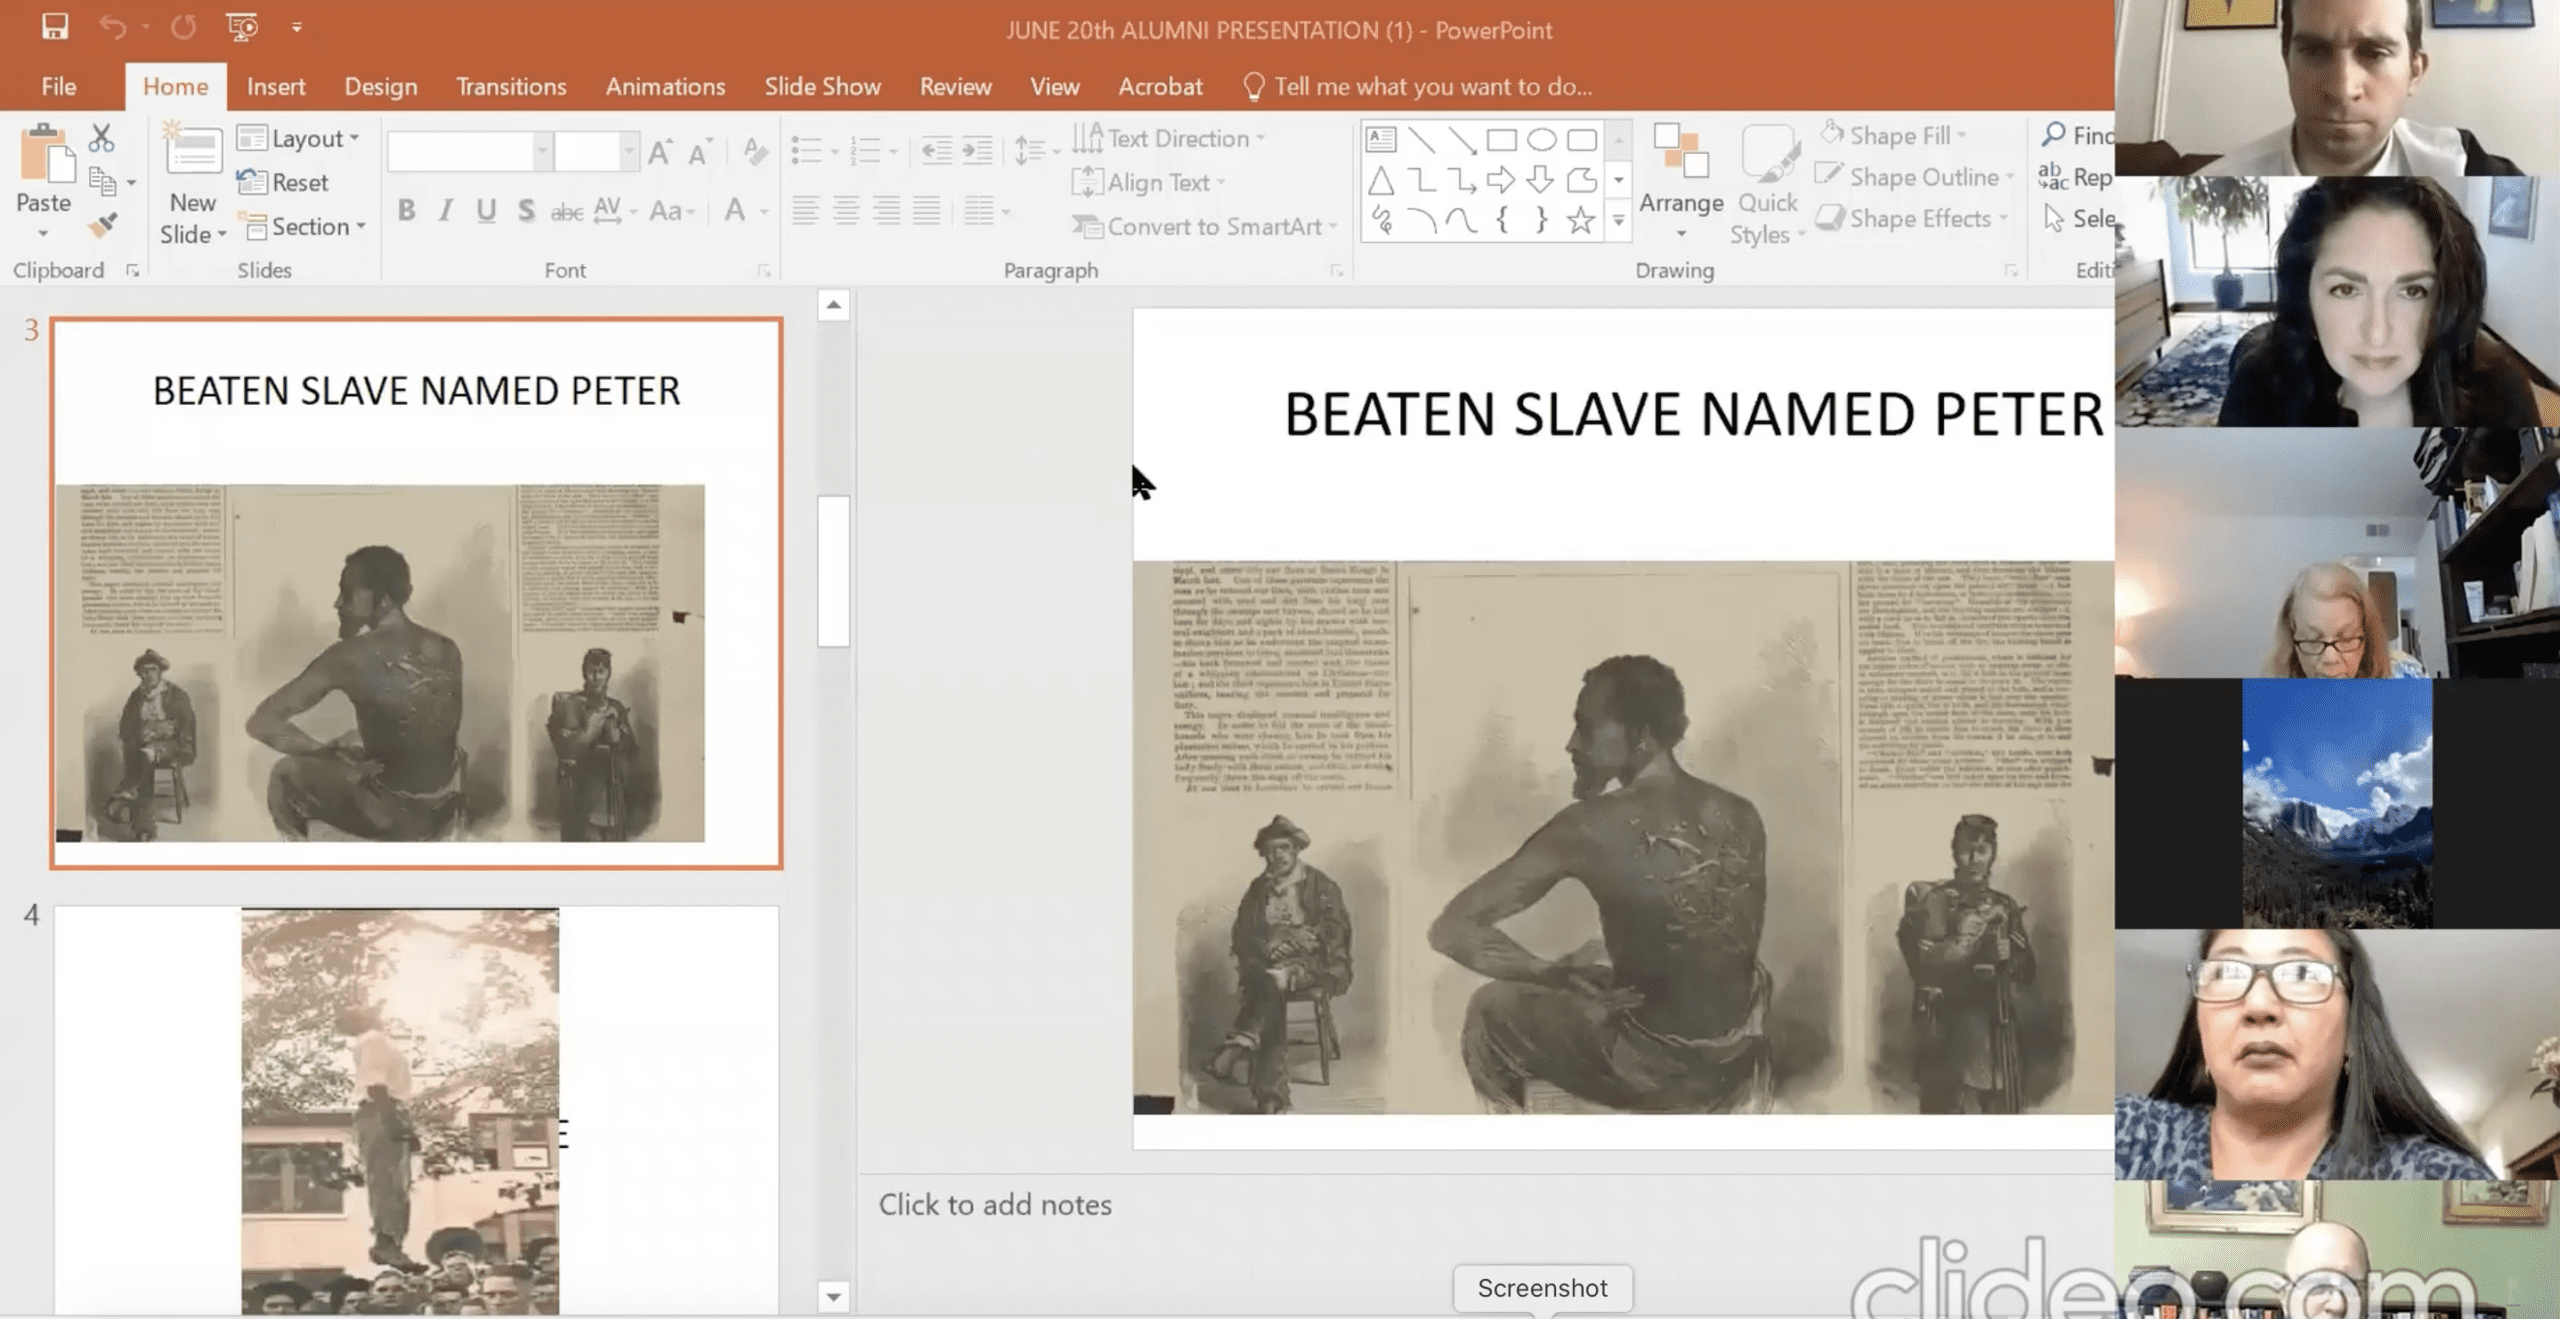Click the Line Spacing icon
This screenshot has width=2560, height=1319.
1030,151
